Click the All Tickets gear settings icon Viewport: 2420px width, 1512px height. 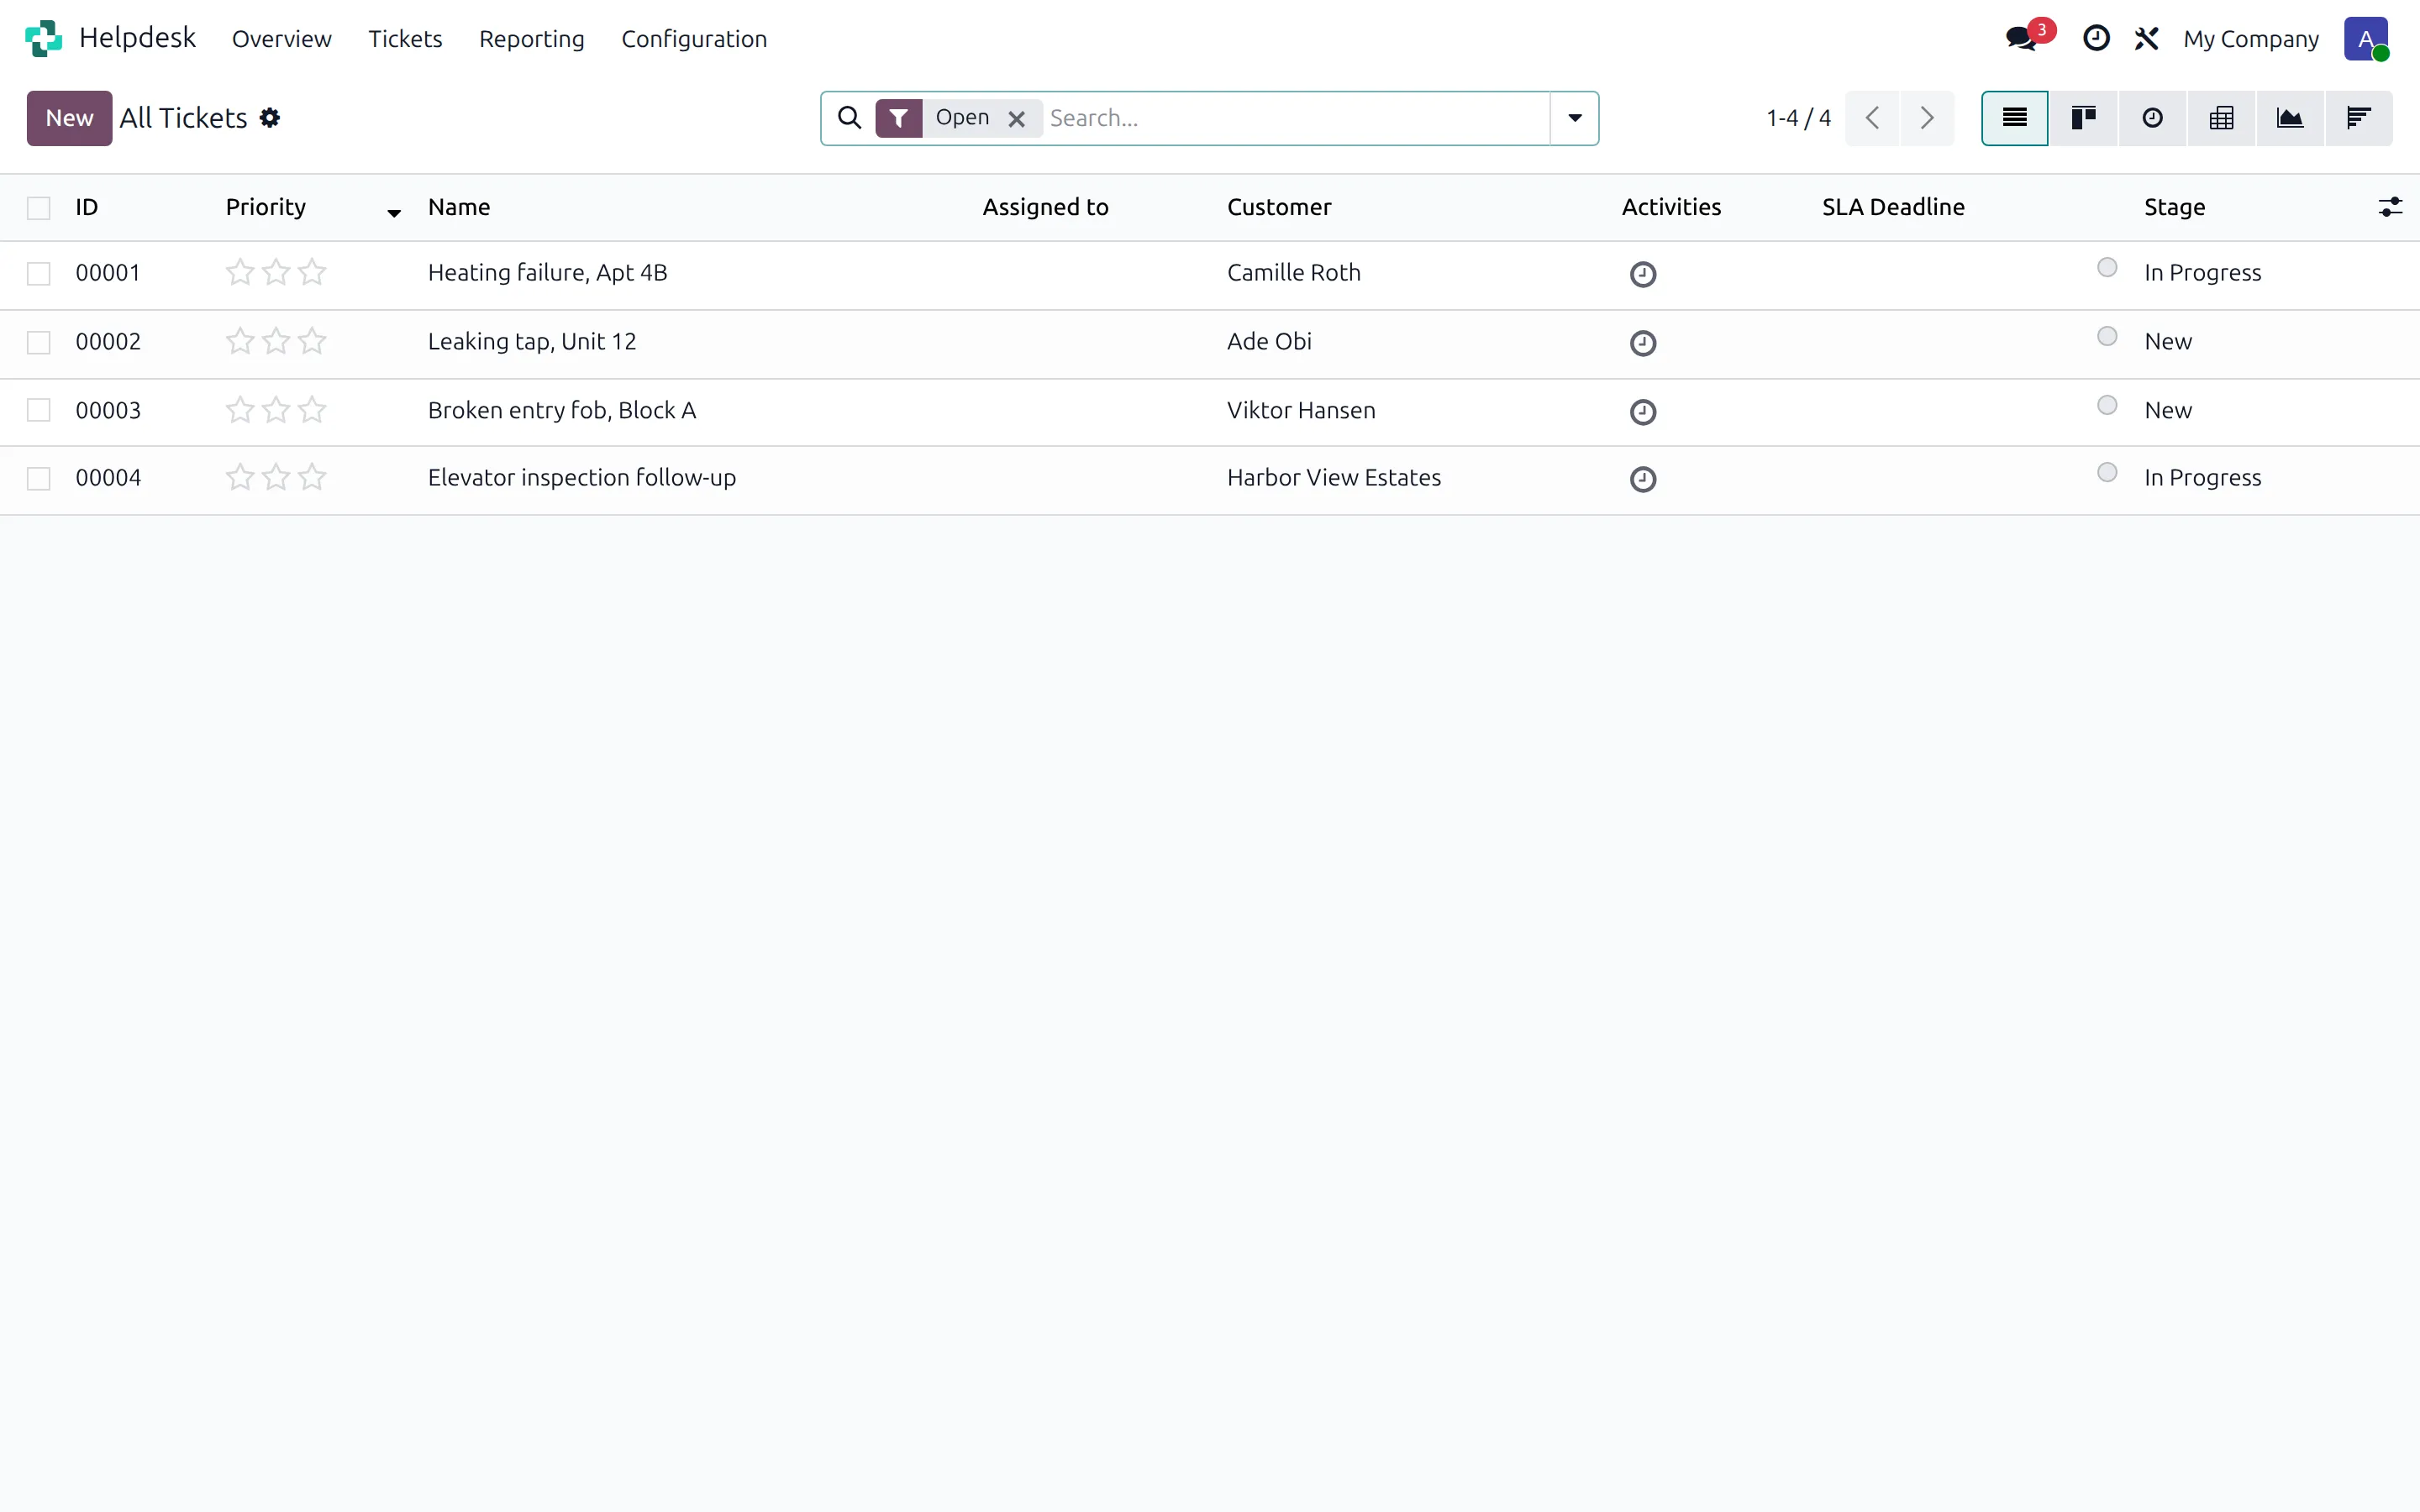[270, 118]
